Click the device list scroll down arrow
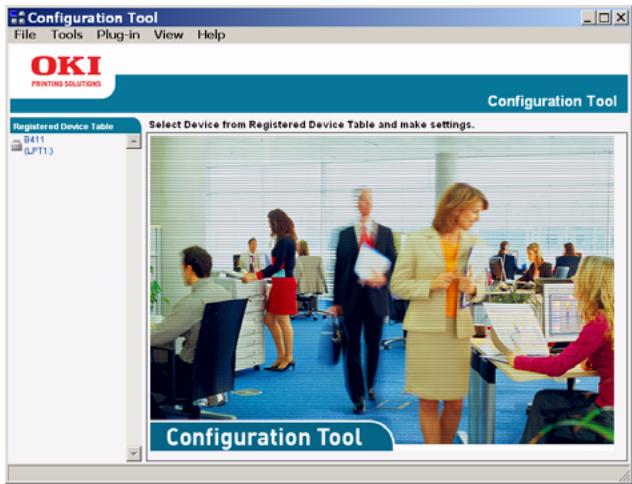632x484 pixels. [x=134, y=454]
